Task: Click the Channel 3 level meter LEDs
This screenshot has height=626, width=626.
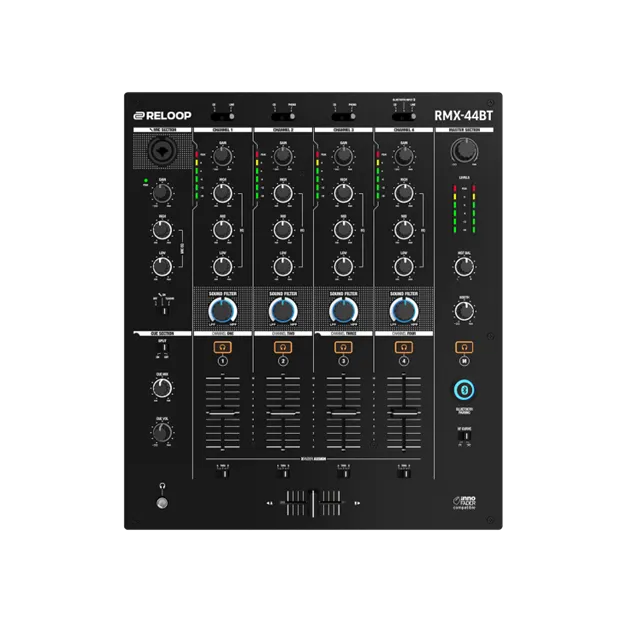Action: click(x=317, y=175)
